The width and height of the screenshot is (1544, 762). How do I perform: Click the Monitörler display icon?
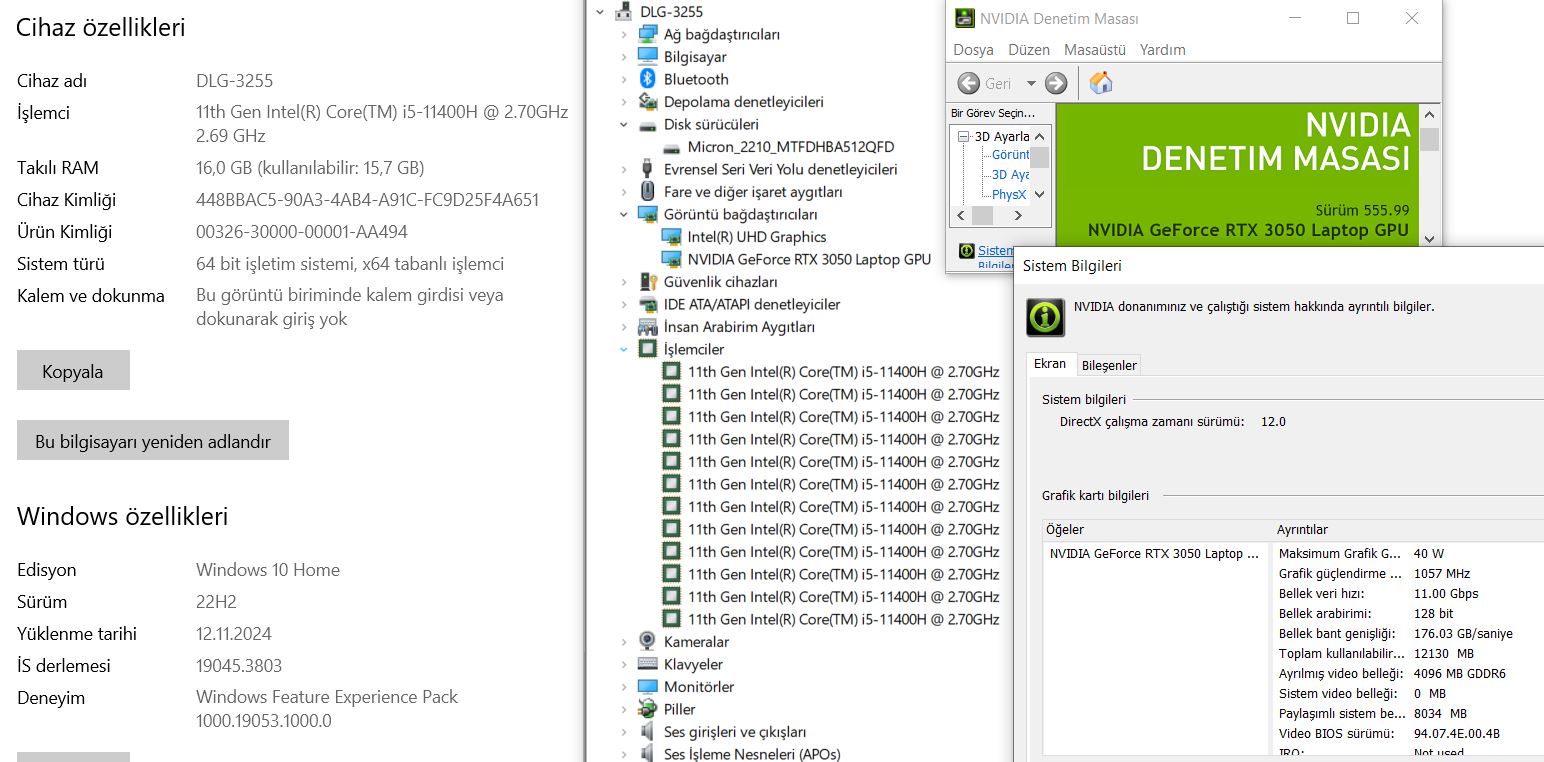(x=647, y=687)
